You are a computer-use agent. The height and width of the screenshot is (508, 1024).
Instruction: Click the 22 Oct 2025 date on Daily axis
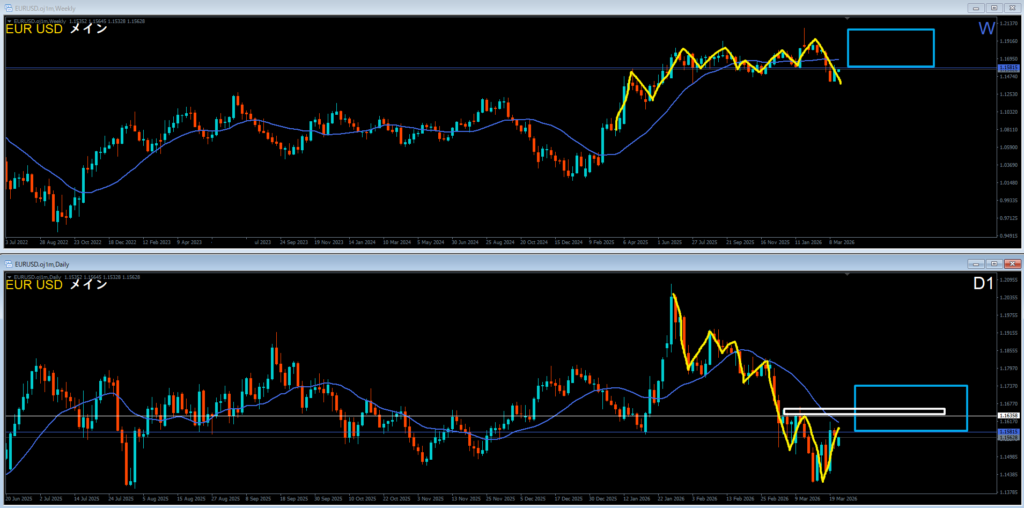coord(398,499)
